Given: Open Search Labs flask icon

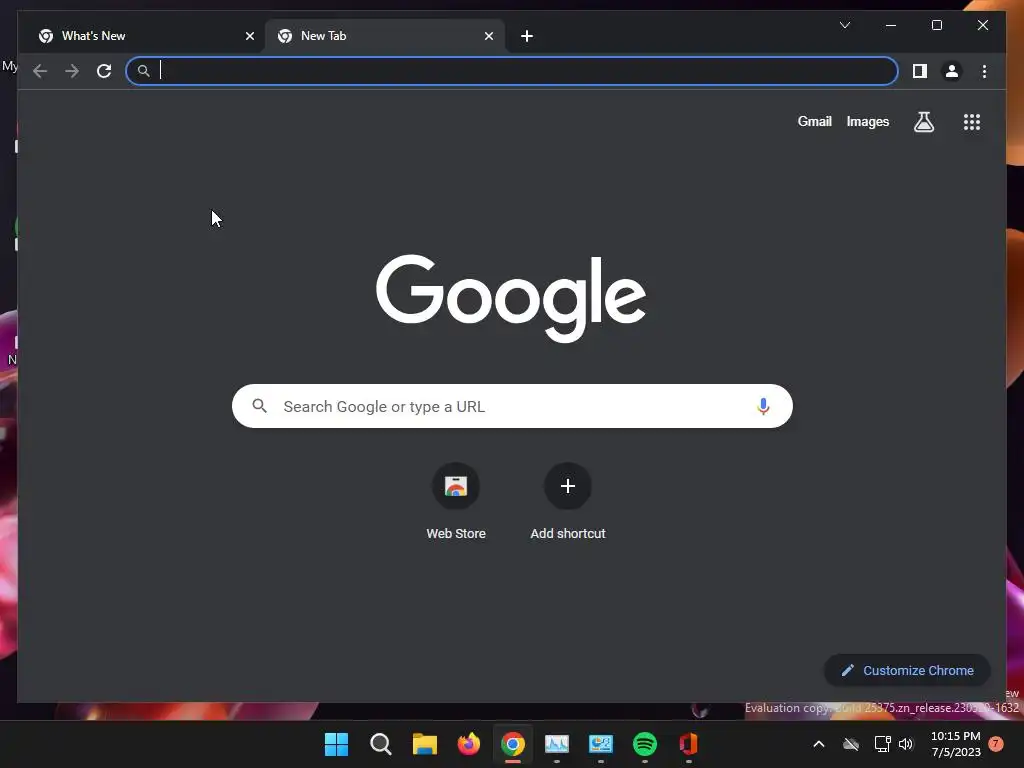Looking at the screenshot, I should 923,121.
